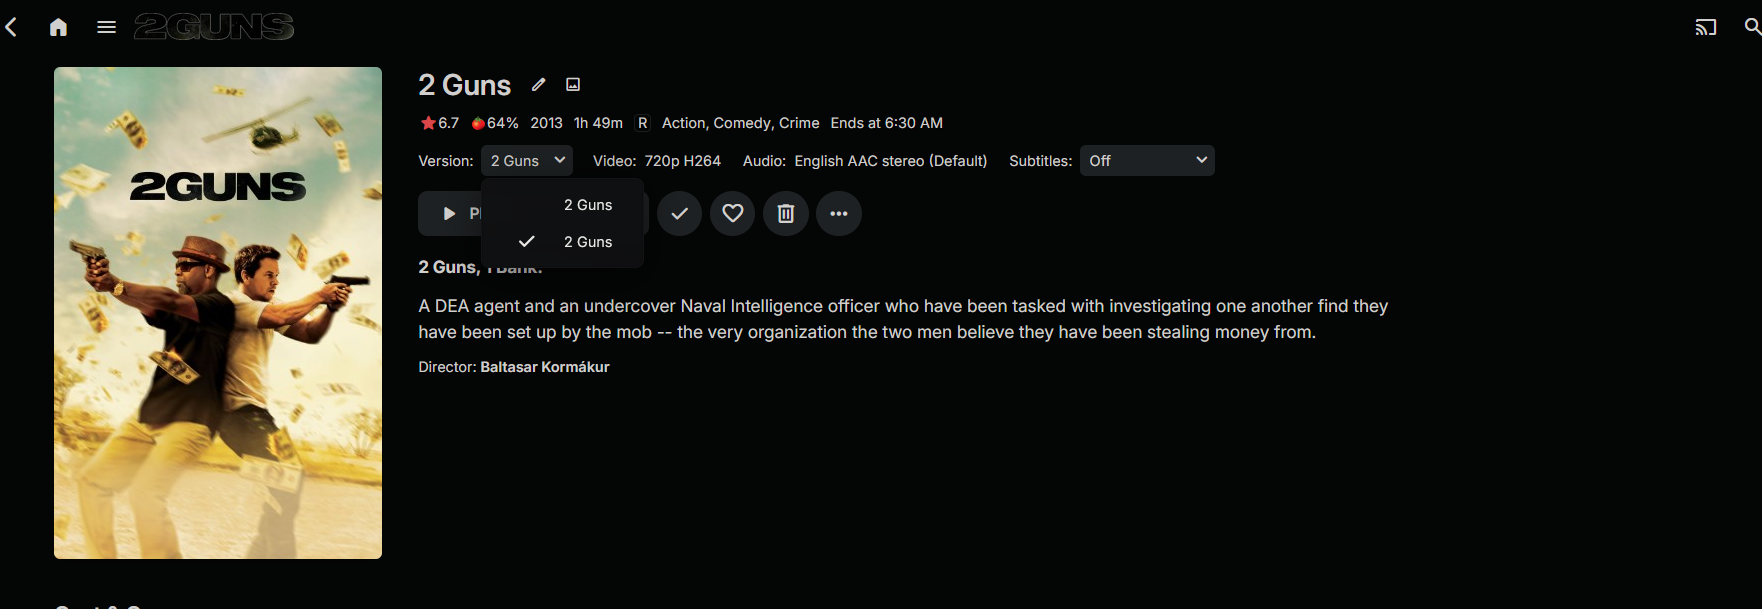Screen dimensions: 1762x609
Task: Select the checked "2 Guns" version option
Action: tap(587, 242)
